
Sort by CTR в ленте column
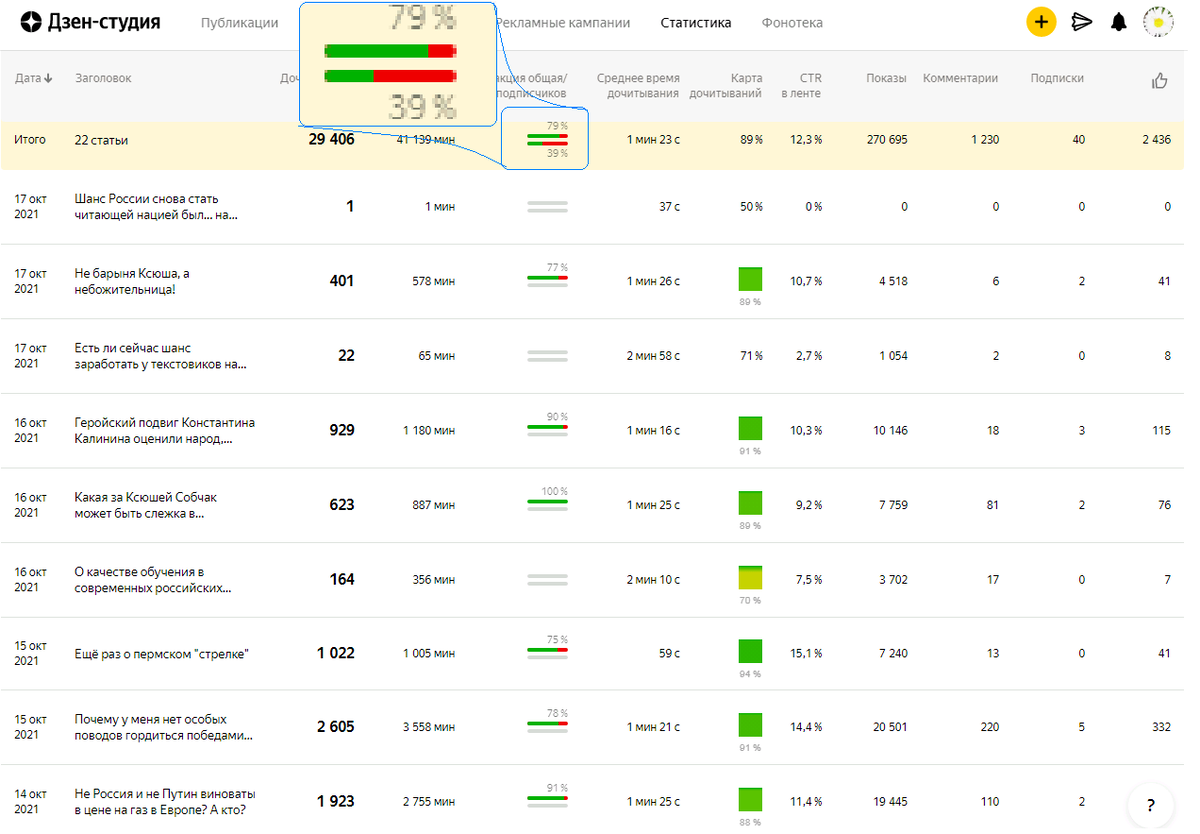[802, 86]
